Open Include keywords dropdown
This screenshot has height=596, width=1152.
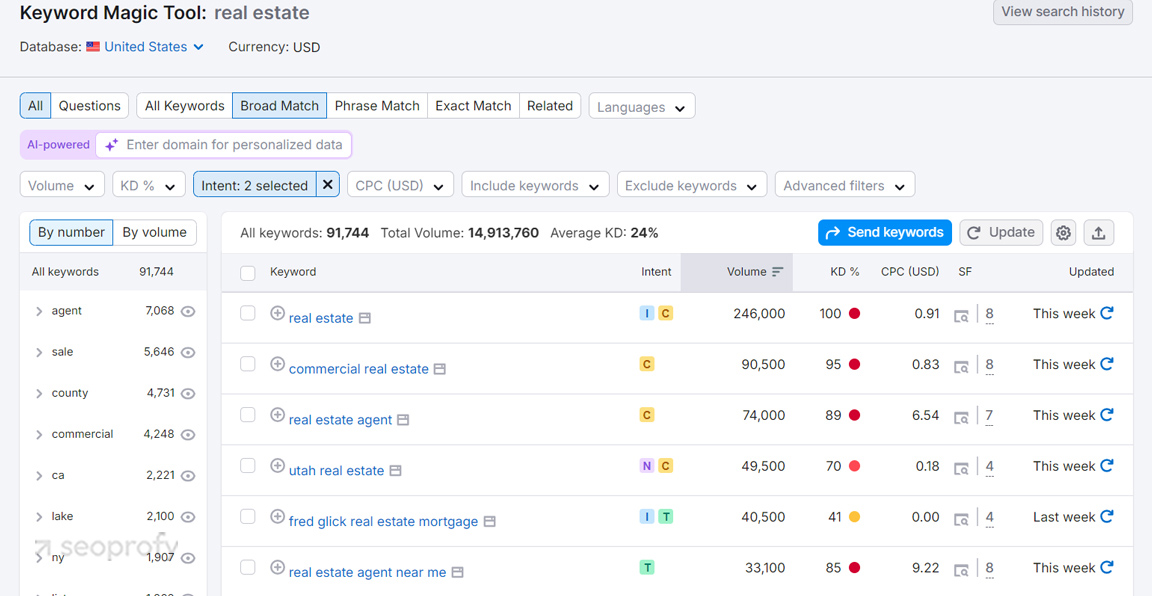[x=536, y=185]
